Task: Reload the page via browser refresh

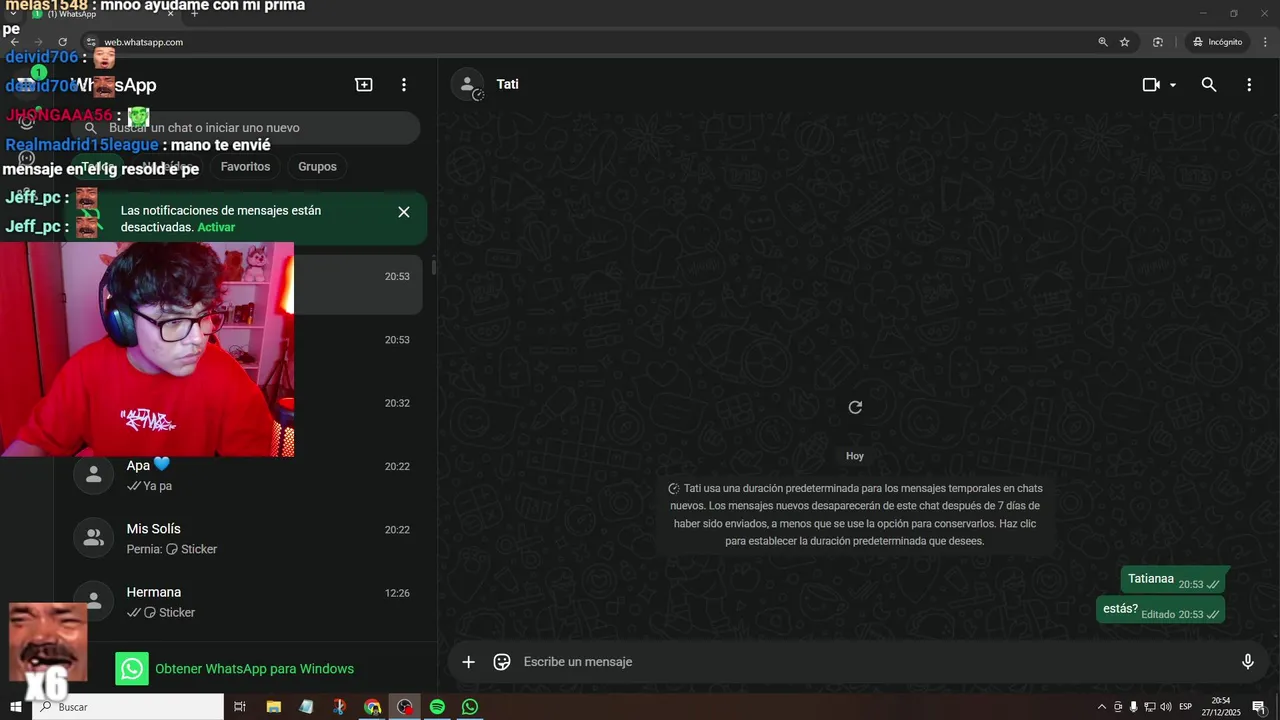Action: point(62,42)
